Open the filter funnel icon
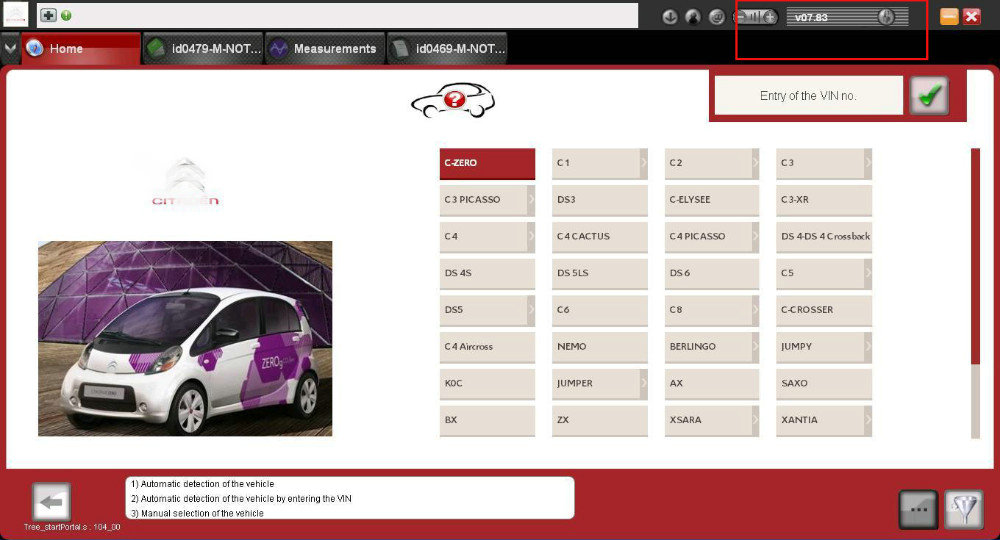The image size is (1000, 540). (x=964, y=509)
